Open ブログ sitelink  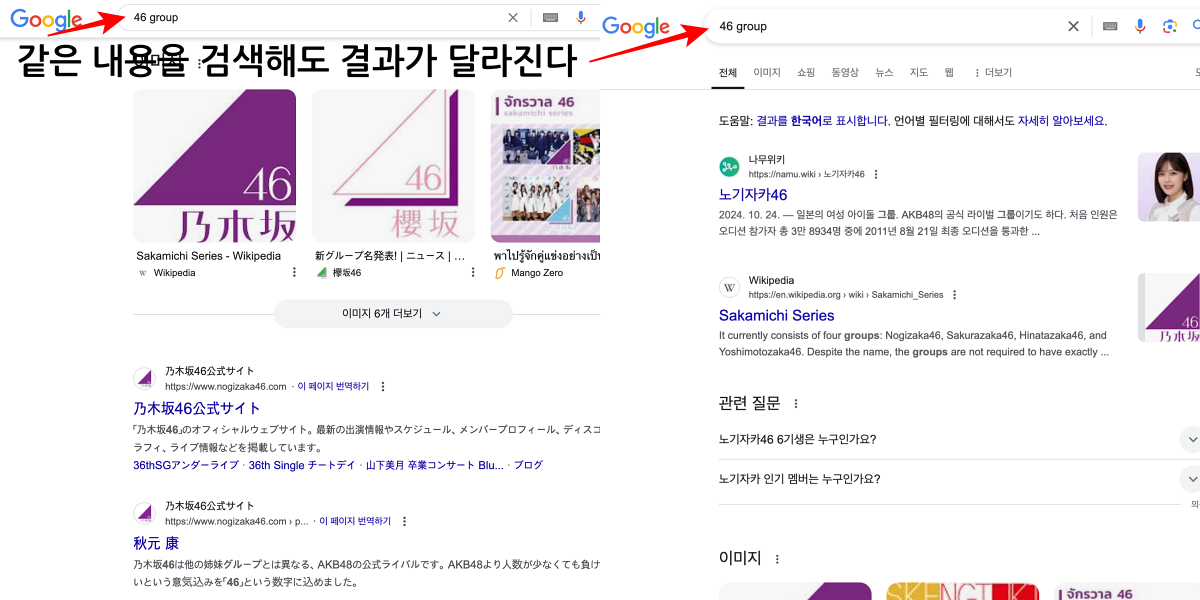[x=528, y=465]
